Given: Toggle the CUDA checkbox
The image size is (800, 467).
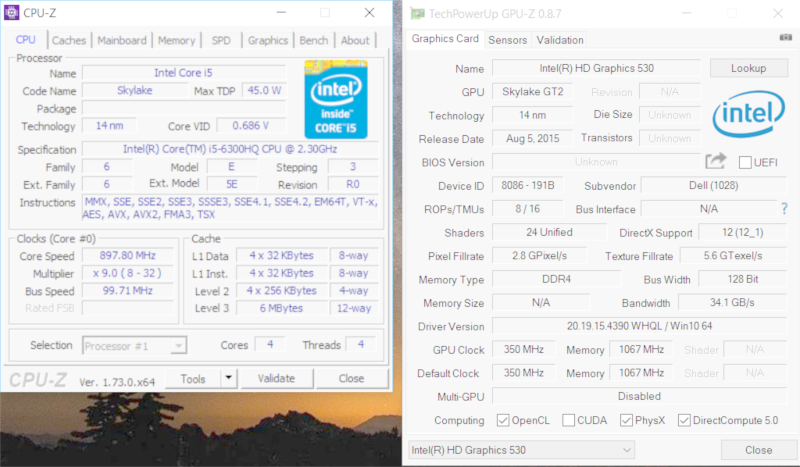Looking at the screenshot, I should 568,420.
